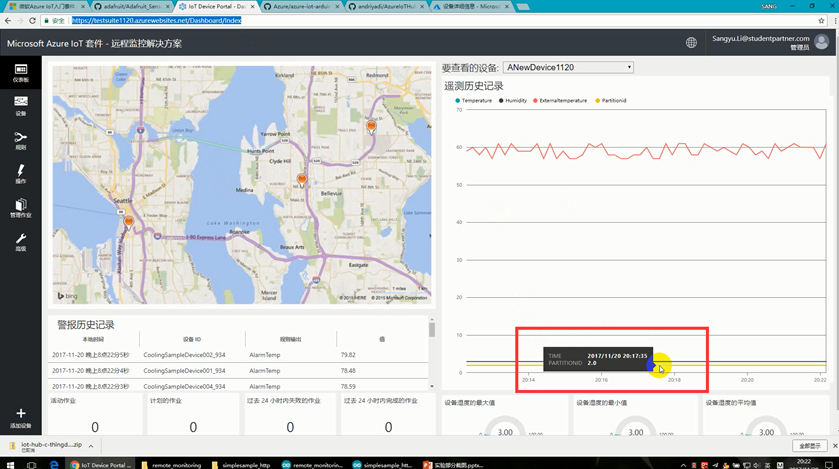Image resolution: width=839 pixels, height=469 pixels.
Task: Click the Bing logo on the map
Action: click(67, 296)
